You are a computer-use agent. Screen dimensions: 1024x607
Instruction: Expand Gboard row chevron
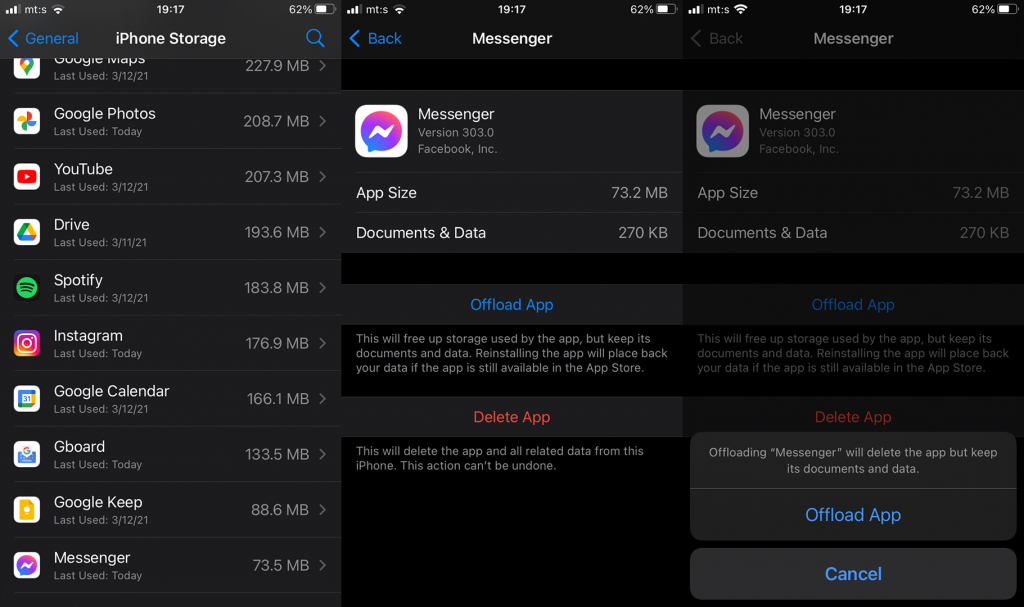pyautogui.click(x=323, y=455)
